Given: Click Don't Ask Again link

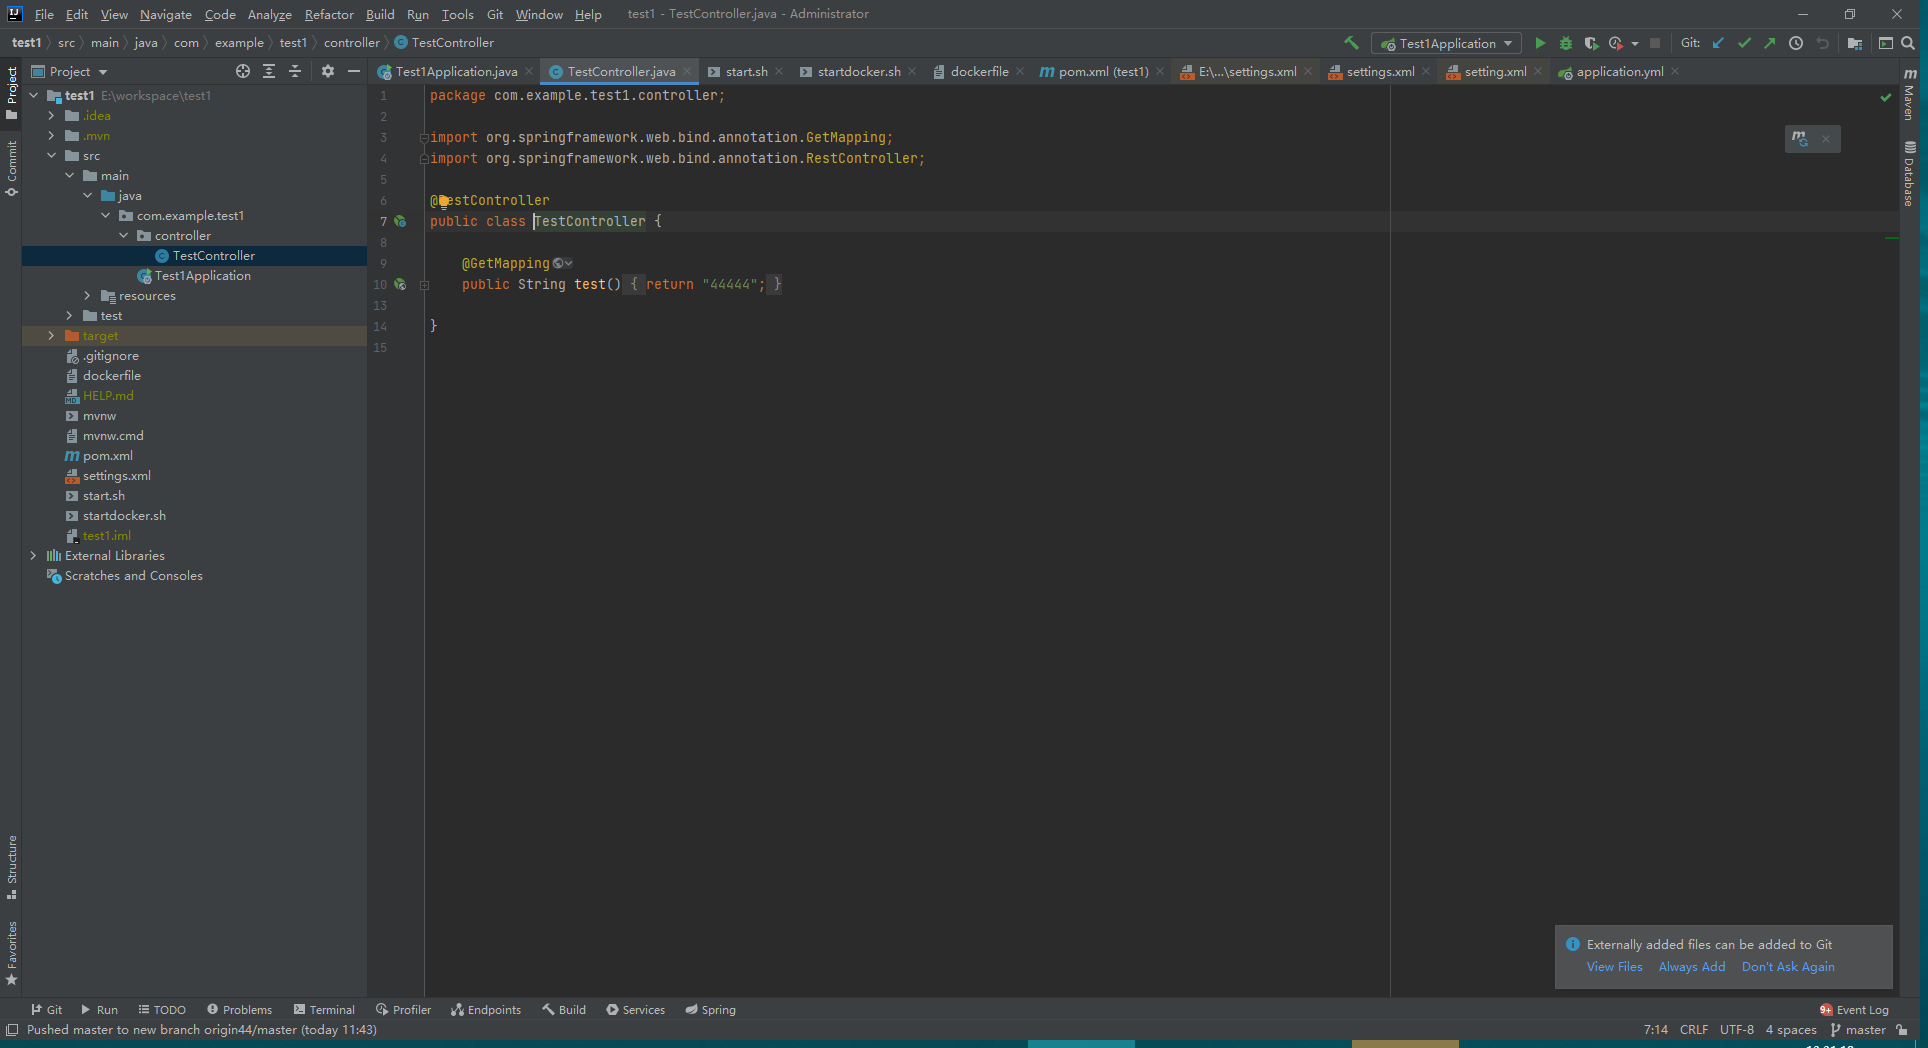Looking at the screenshot, I should pyautogui.click(x=1788, y=966).
